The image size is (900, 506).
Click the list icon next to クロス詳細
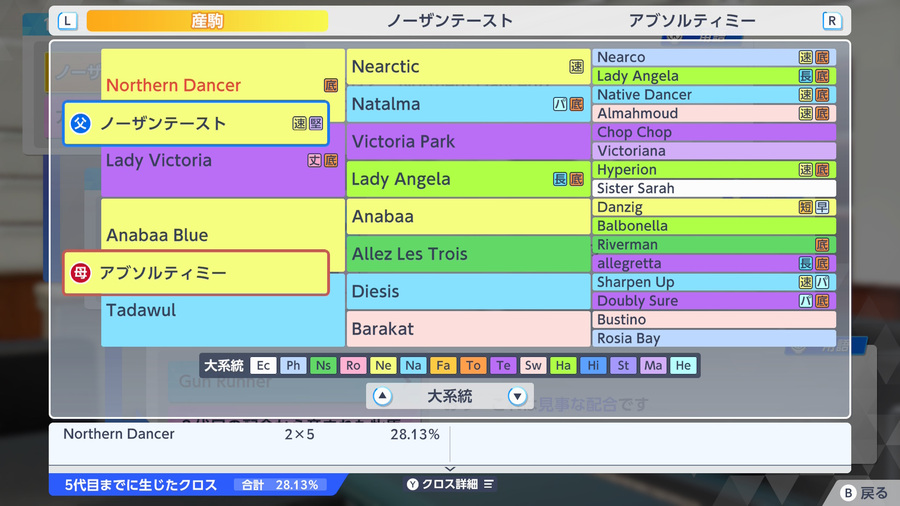(488, 484)
